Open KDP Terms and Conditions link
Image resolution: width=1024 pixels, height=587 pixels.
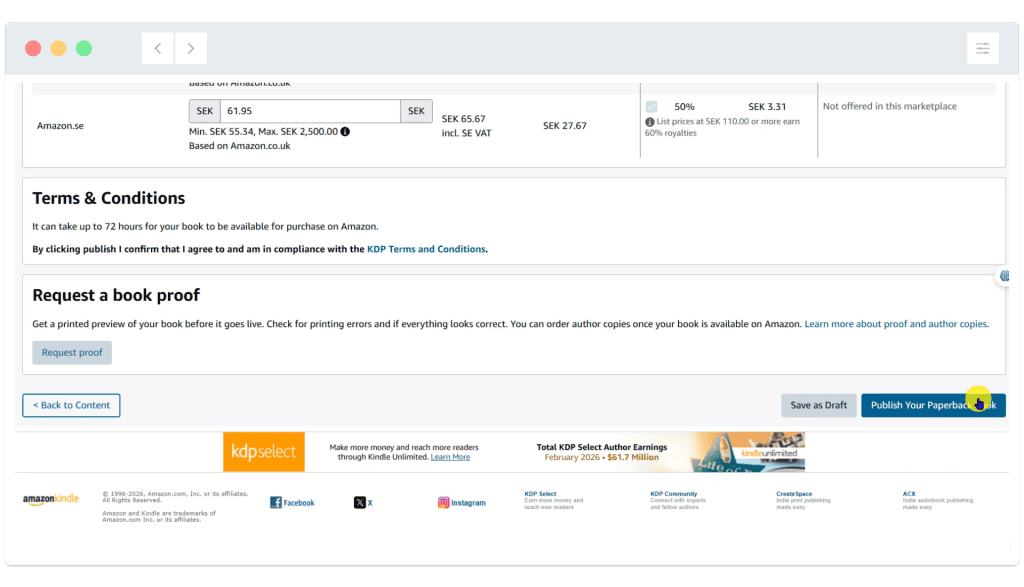(x=426, y=249)
